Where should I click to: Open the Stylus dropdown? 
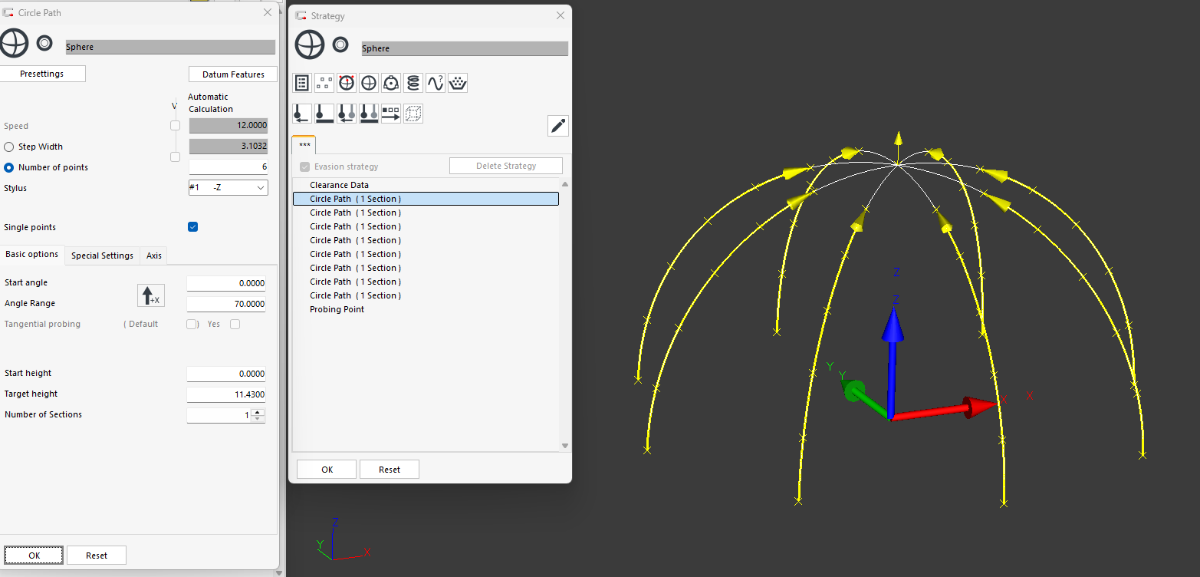[x=228, y=188]
